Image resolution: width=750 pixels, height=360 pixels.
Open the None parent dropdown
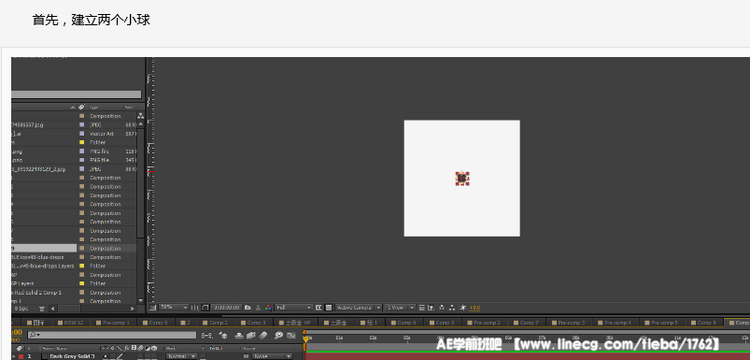[x=272, y=356]
